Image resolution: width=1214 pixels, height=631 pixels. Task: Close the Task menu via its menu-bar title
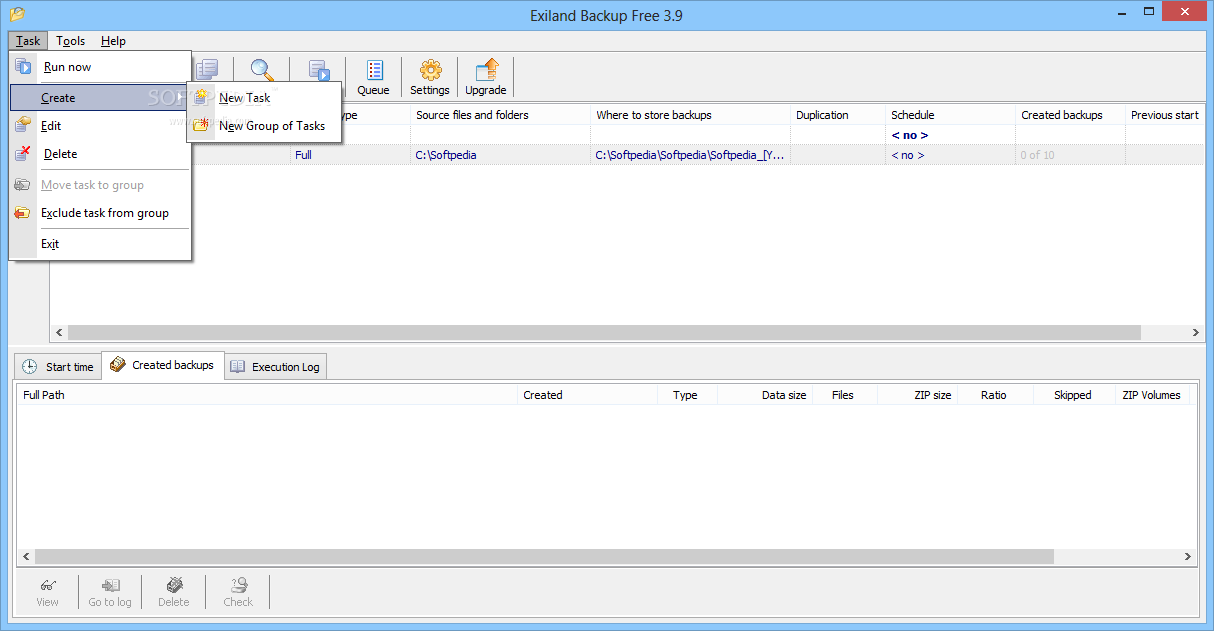point(28,41)
